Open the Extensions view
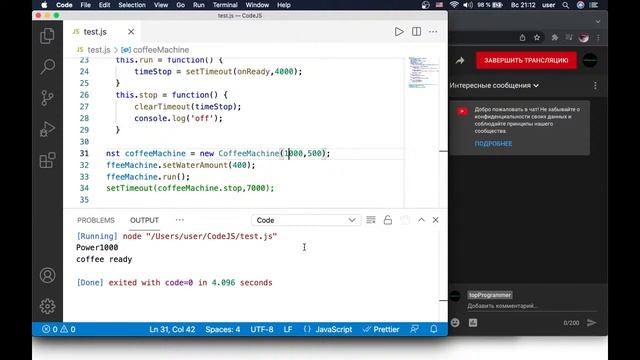 (47, 160)
